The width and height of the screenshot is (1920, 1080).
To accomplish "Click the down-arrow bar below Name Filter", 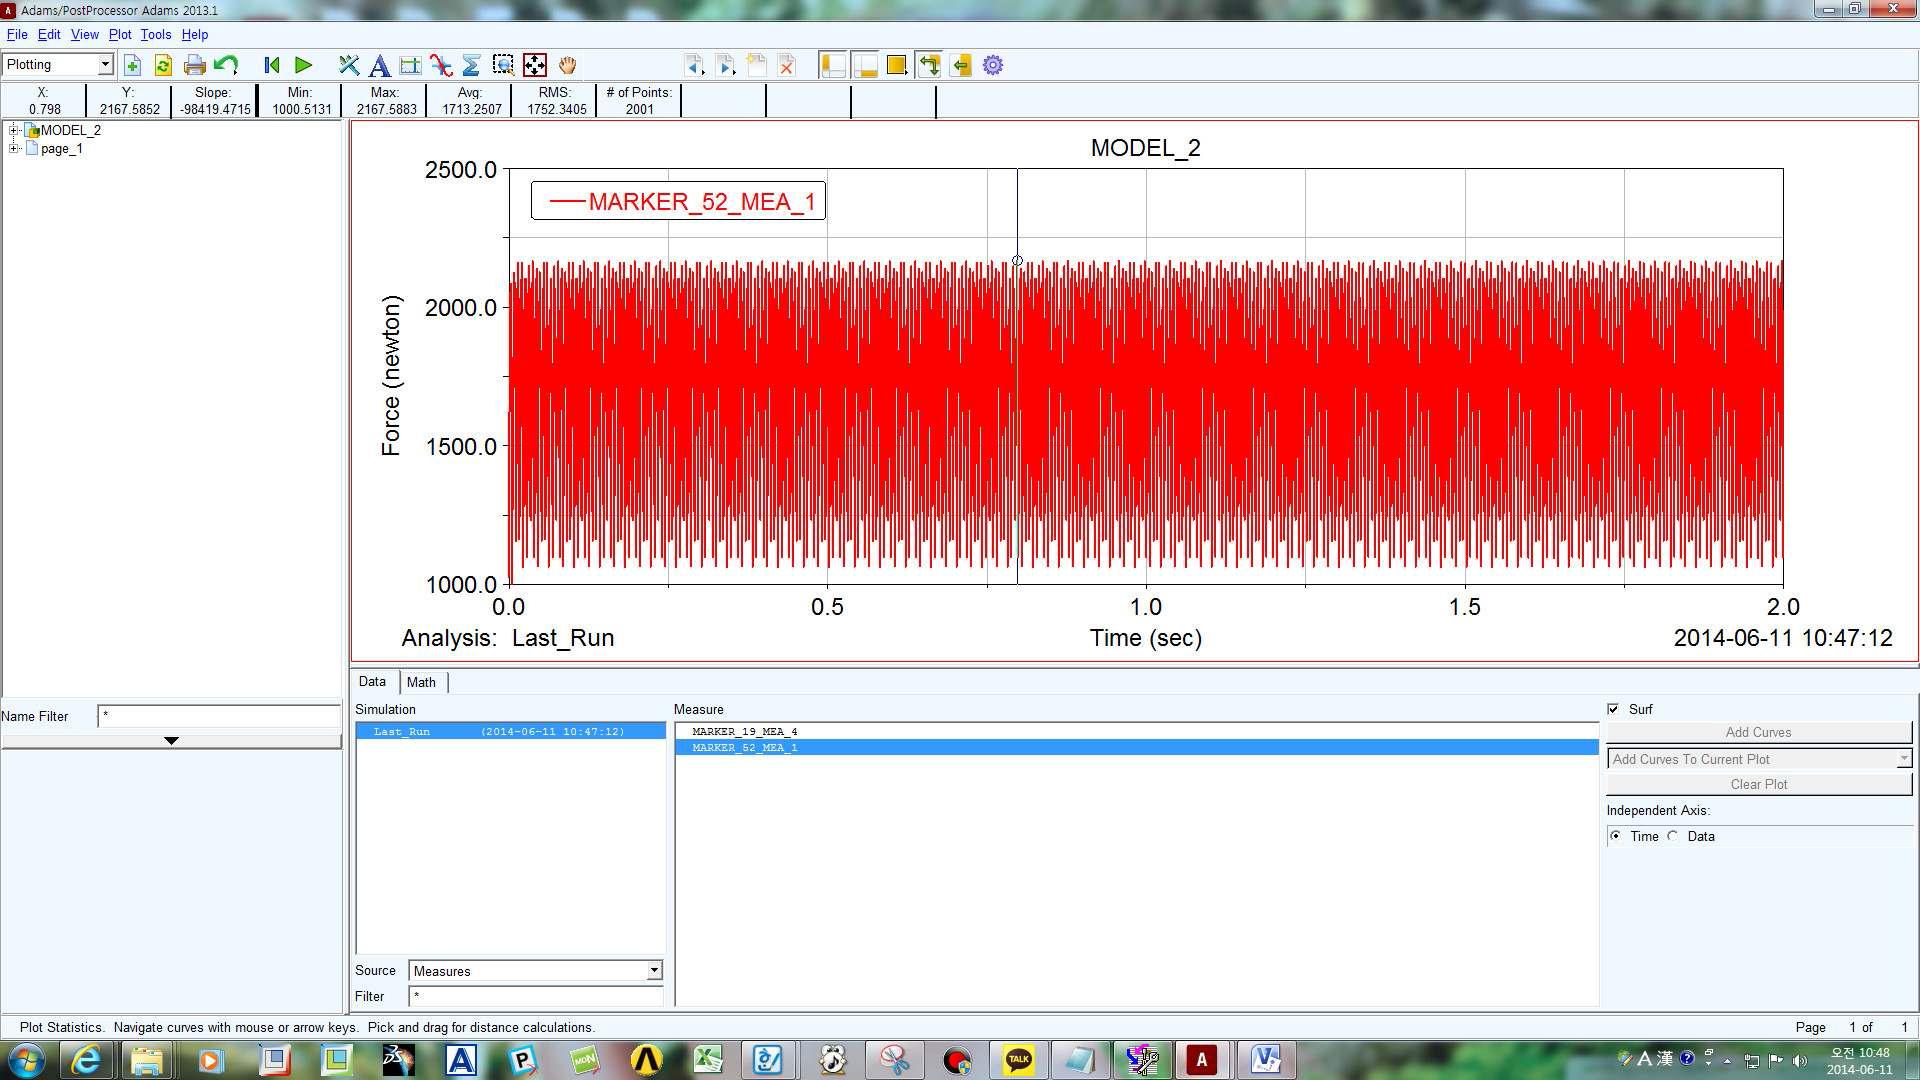I will 171,741.
